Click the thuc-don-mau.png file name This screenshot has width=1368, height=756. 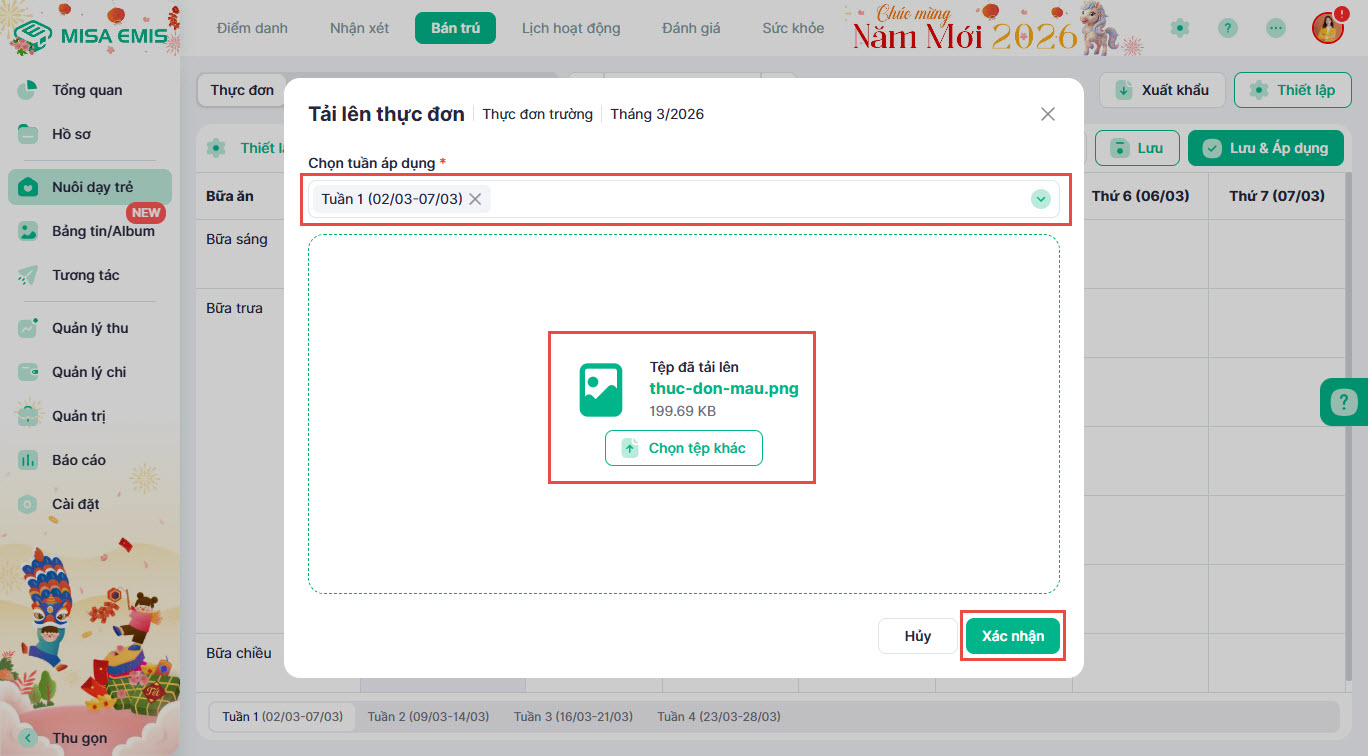pyautogui.click(x=724, y=389)
